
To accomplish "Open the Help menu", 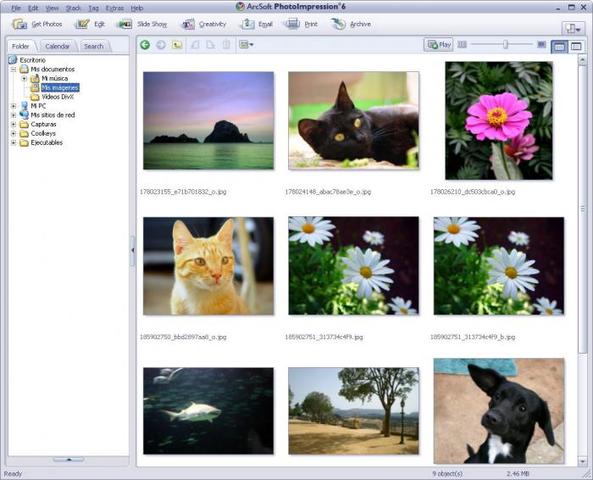I will click(x=137, y=8).
